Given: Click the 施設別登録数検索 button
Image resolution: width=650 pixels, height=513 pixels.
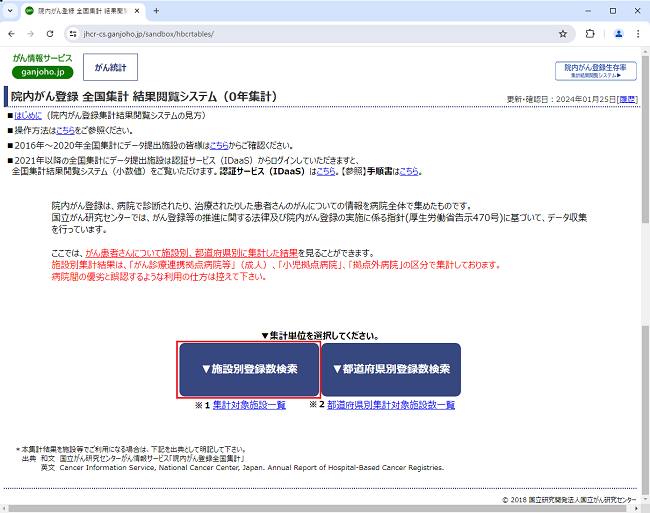Looking at the screenshot, I should tap(249, 369).
